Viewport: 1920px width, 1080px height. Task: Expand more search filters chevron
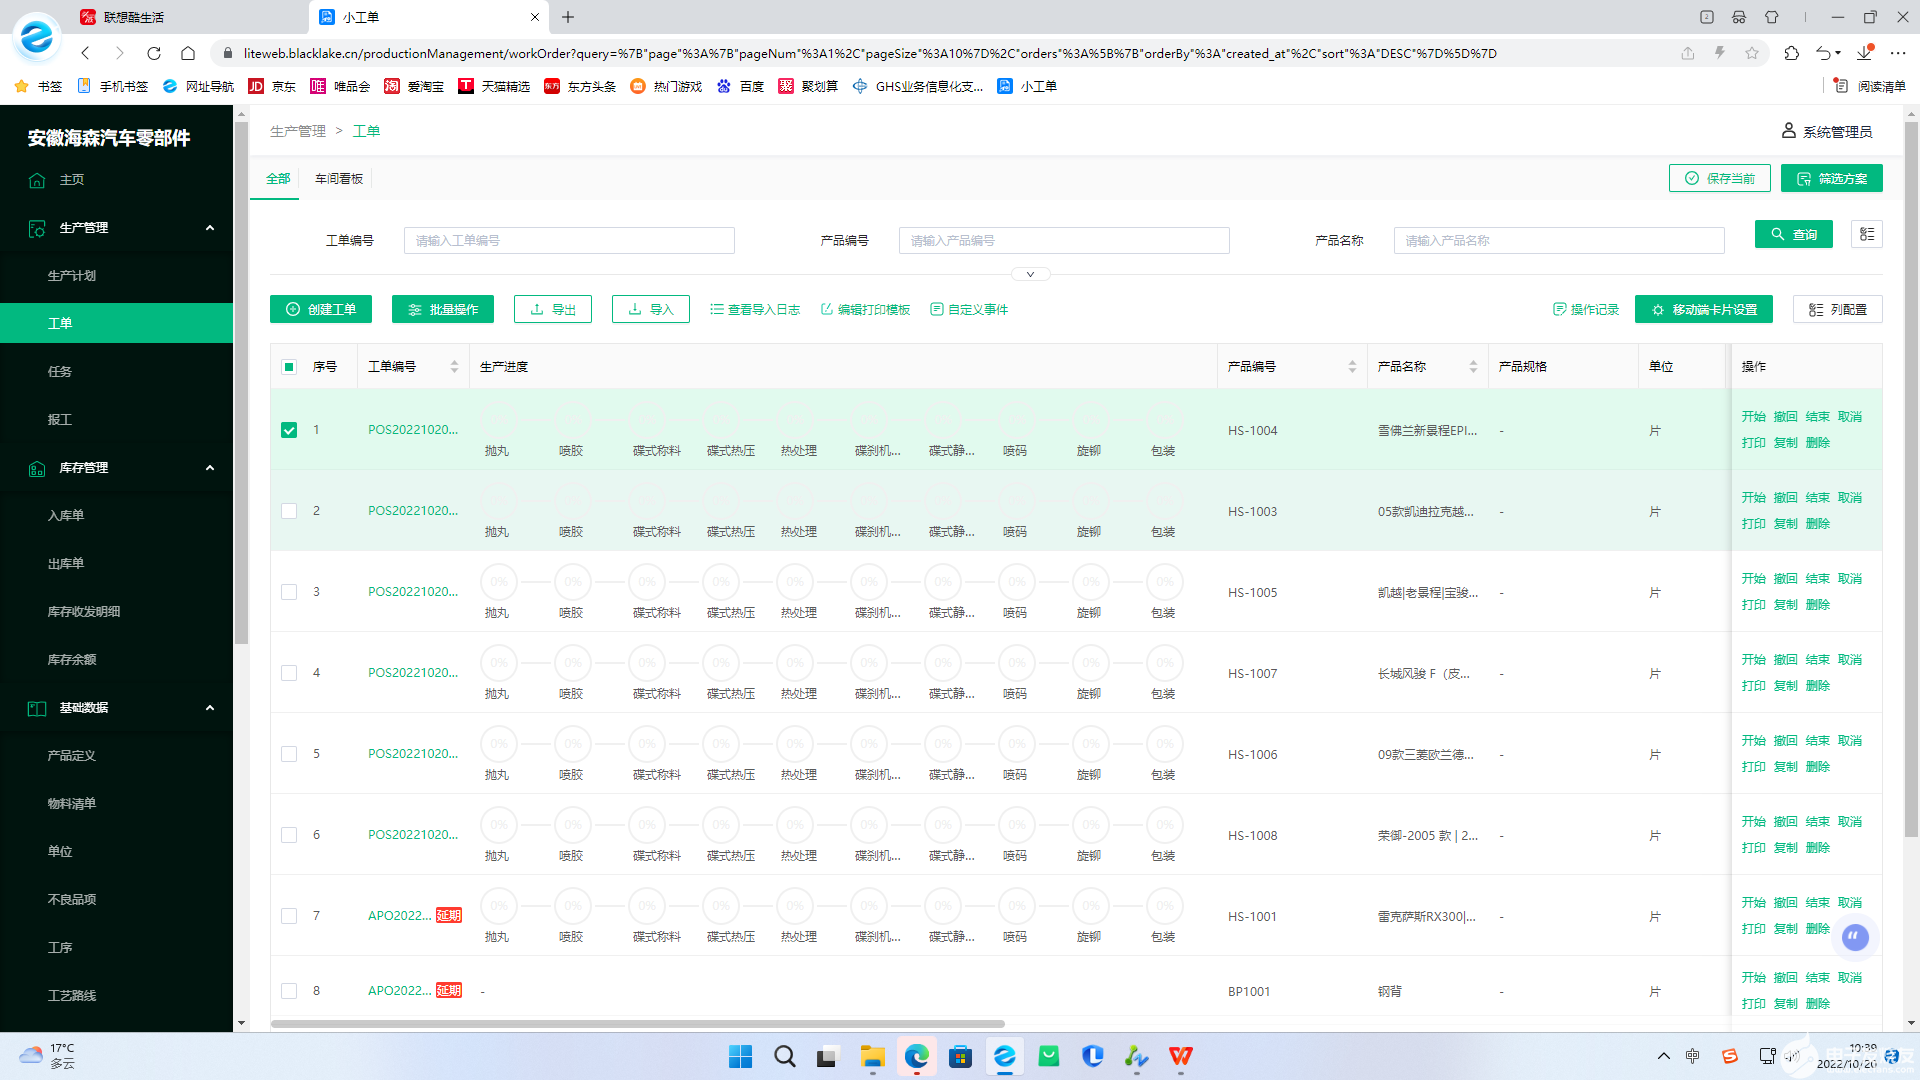pyautogui.click(x=1030, y=274)
